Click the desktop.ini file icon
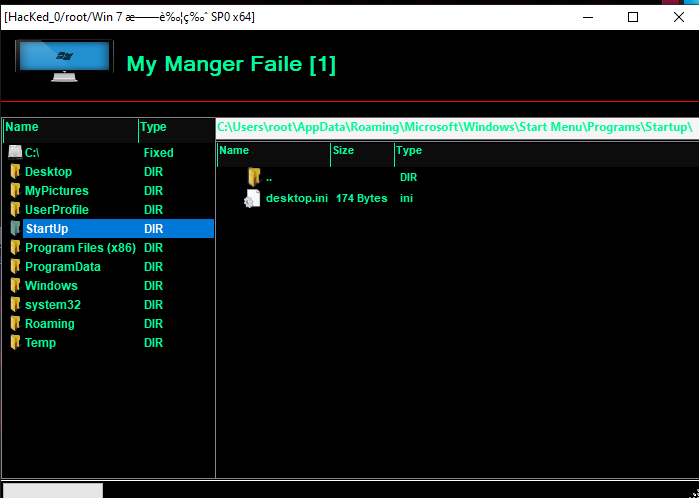The height and width of the screenshot is (498, 699). [x=253, y=198]
